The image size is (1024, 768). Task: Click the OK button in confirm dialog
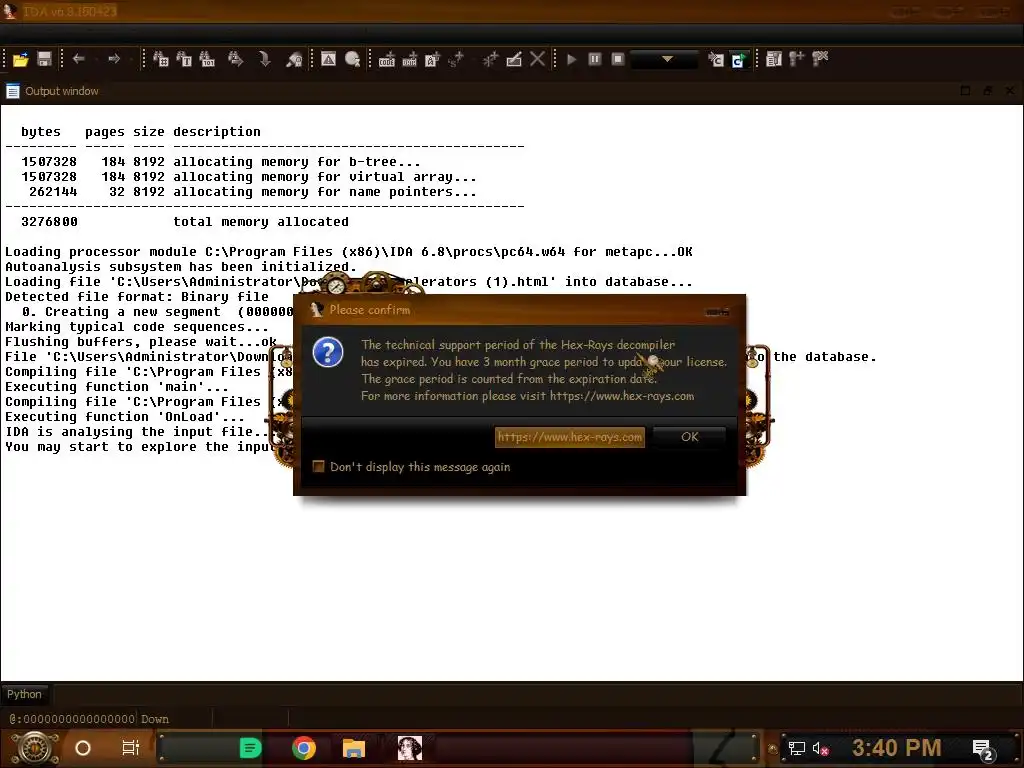pos(690,437)
